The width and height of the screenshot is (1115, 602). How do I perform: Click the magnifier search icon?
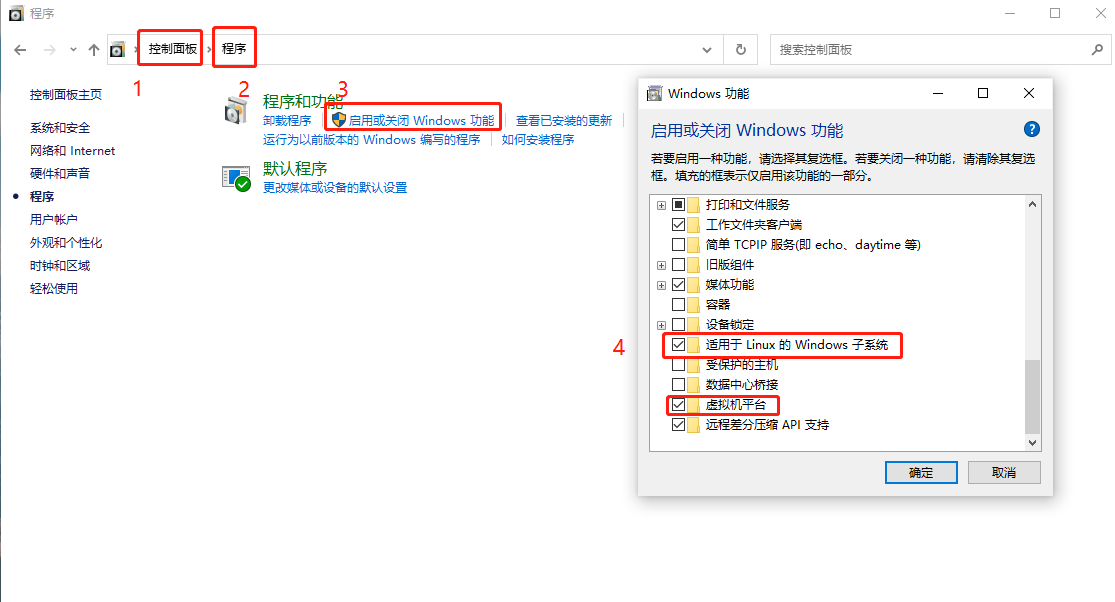click(x=1097, y=50)
